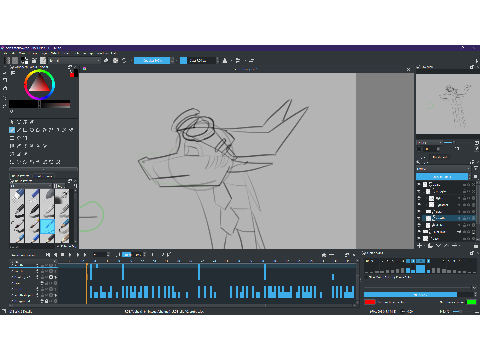
Task: Close the open canvas document tab
Action: click(408, 69)
